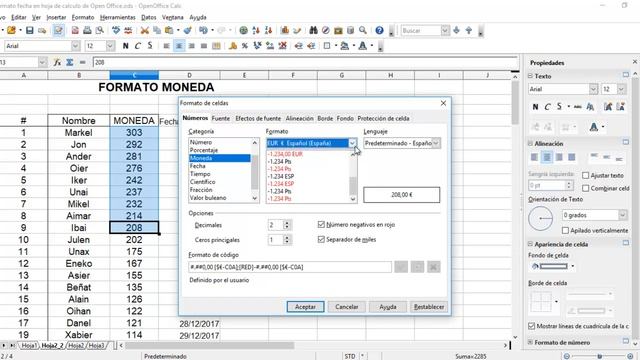
Task: Sort descending toolbar icon
Action: [x=268, y=30]
